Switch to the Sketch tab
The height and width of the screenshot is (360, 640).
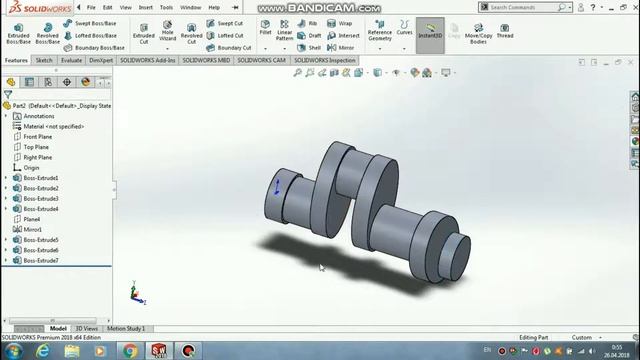44,60
